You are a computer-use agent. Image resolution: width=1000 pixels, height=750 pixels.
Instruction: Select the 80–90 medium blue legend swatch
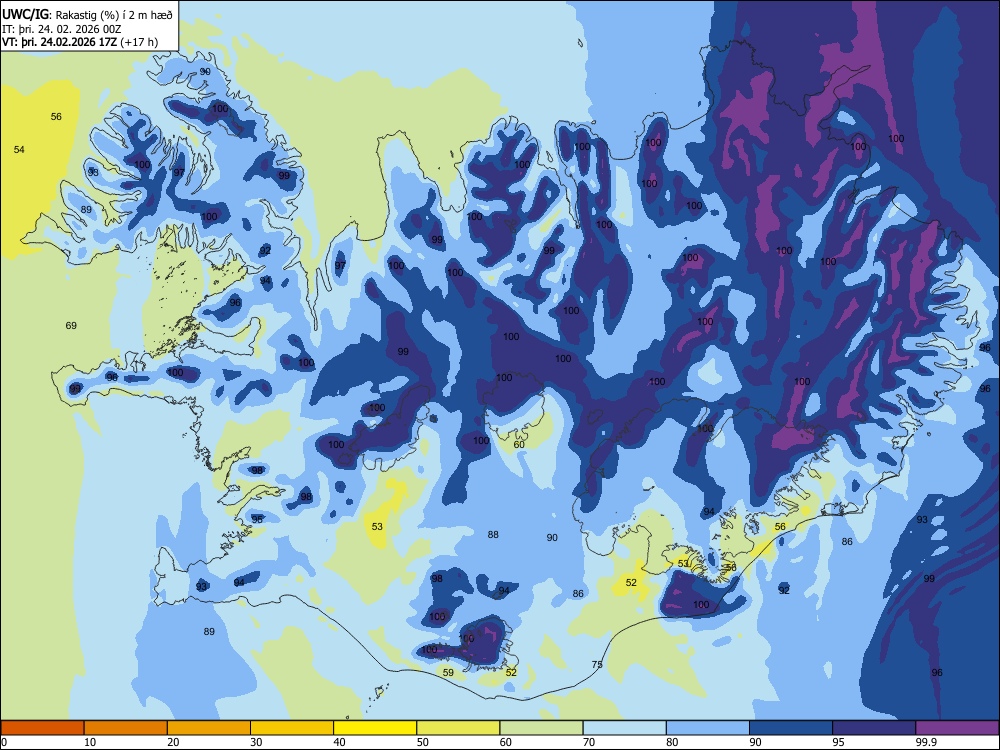708,728
